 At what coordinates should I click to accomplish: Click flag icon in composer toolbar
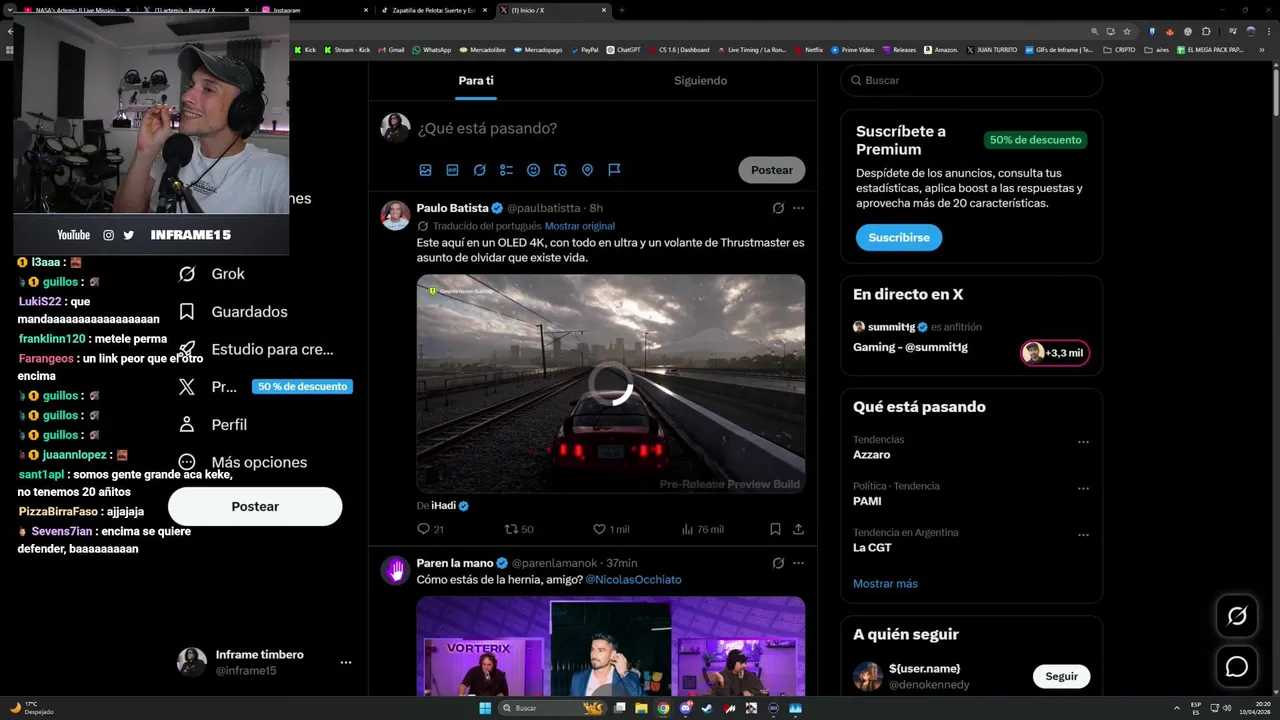click(614, 170)
